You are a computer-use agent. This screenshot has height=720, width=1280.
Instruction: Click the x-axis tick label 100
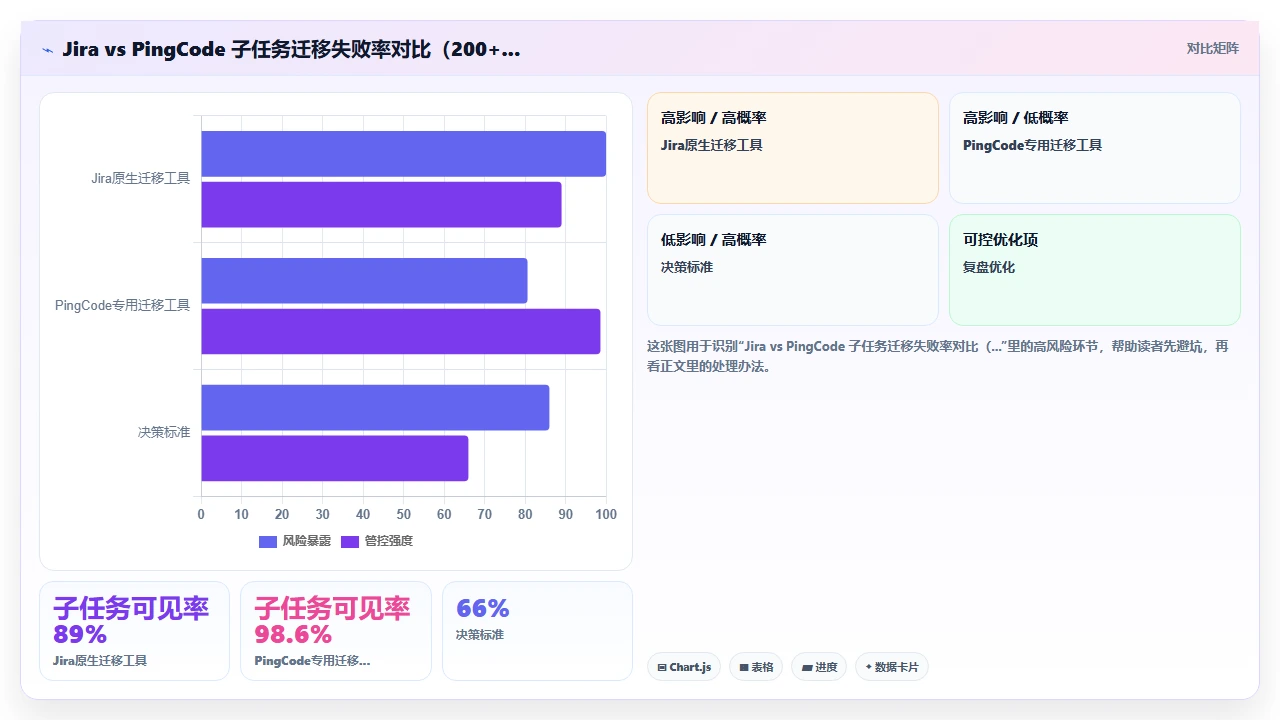click(606, 514)
